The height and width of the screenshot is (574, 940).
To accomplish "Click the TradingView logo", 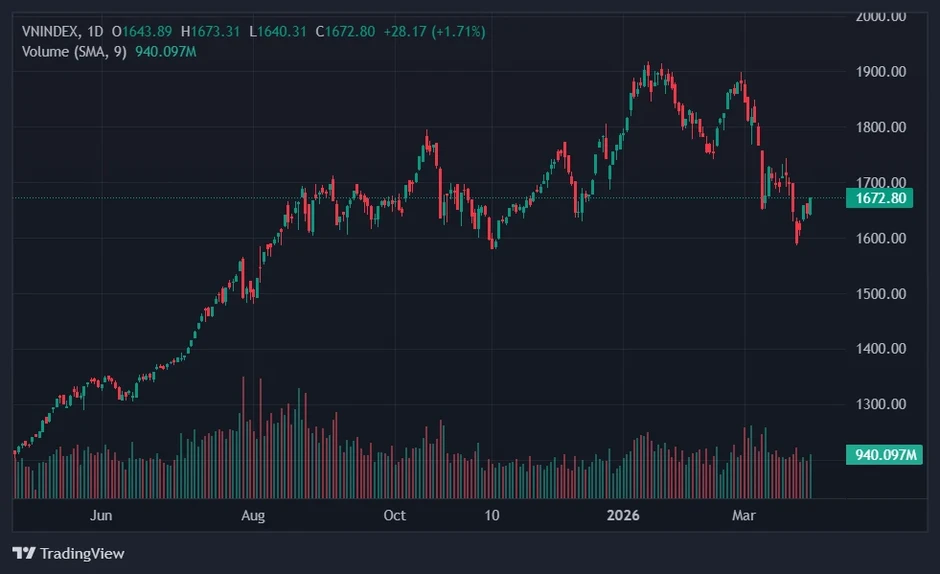I will (24, 553).
